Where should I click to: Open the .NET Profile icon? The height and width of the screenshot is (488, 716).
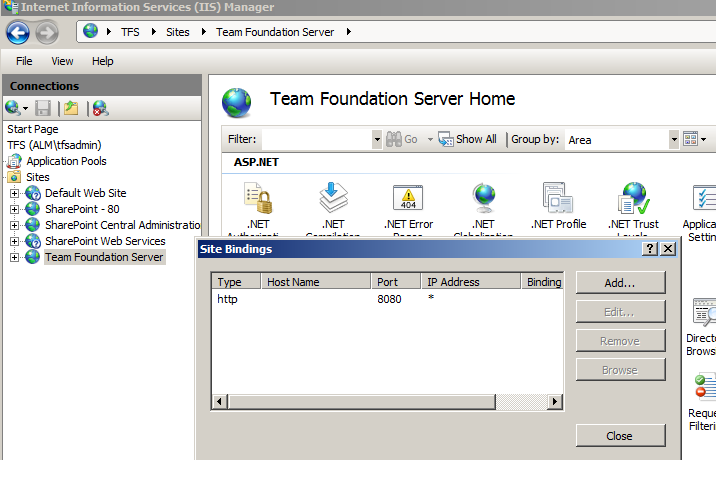coord(558,198)
